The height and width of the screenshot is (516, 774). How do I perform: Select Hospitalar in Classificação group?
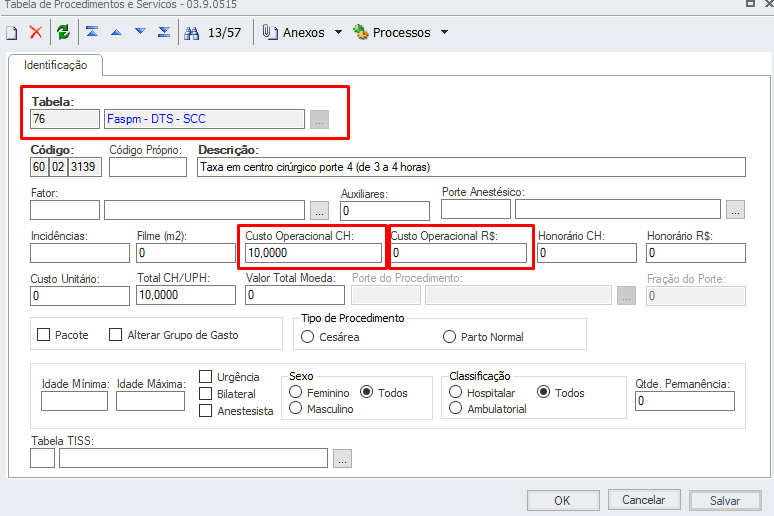click(456, 392)
